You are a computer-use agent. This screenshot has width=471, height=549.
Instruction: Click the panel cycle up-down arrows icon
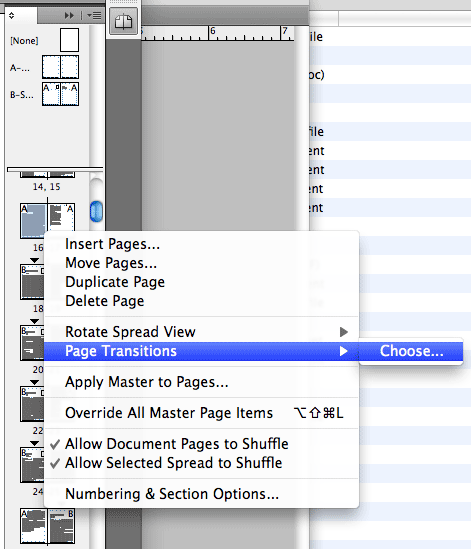[12, 15]
